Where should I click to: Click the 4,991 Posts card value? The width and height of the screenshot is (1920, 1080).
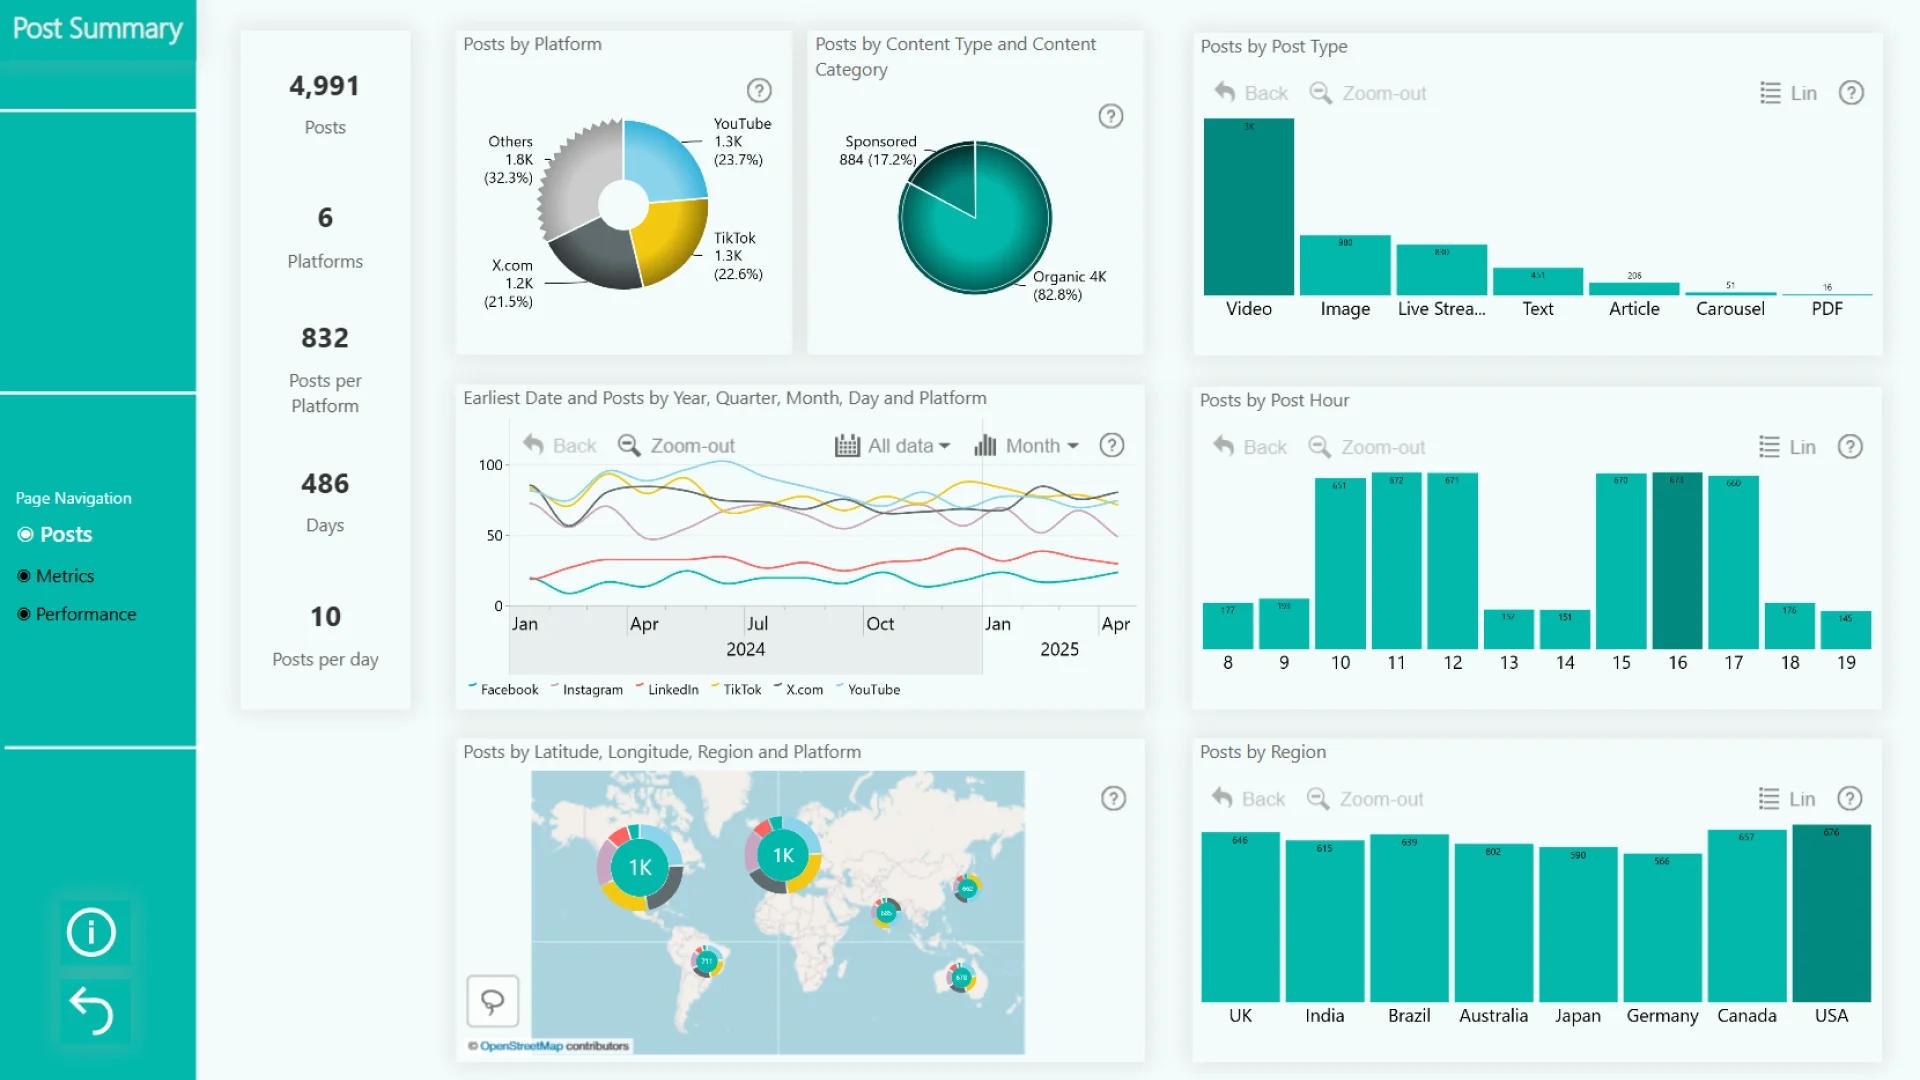325,86
